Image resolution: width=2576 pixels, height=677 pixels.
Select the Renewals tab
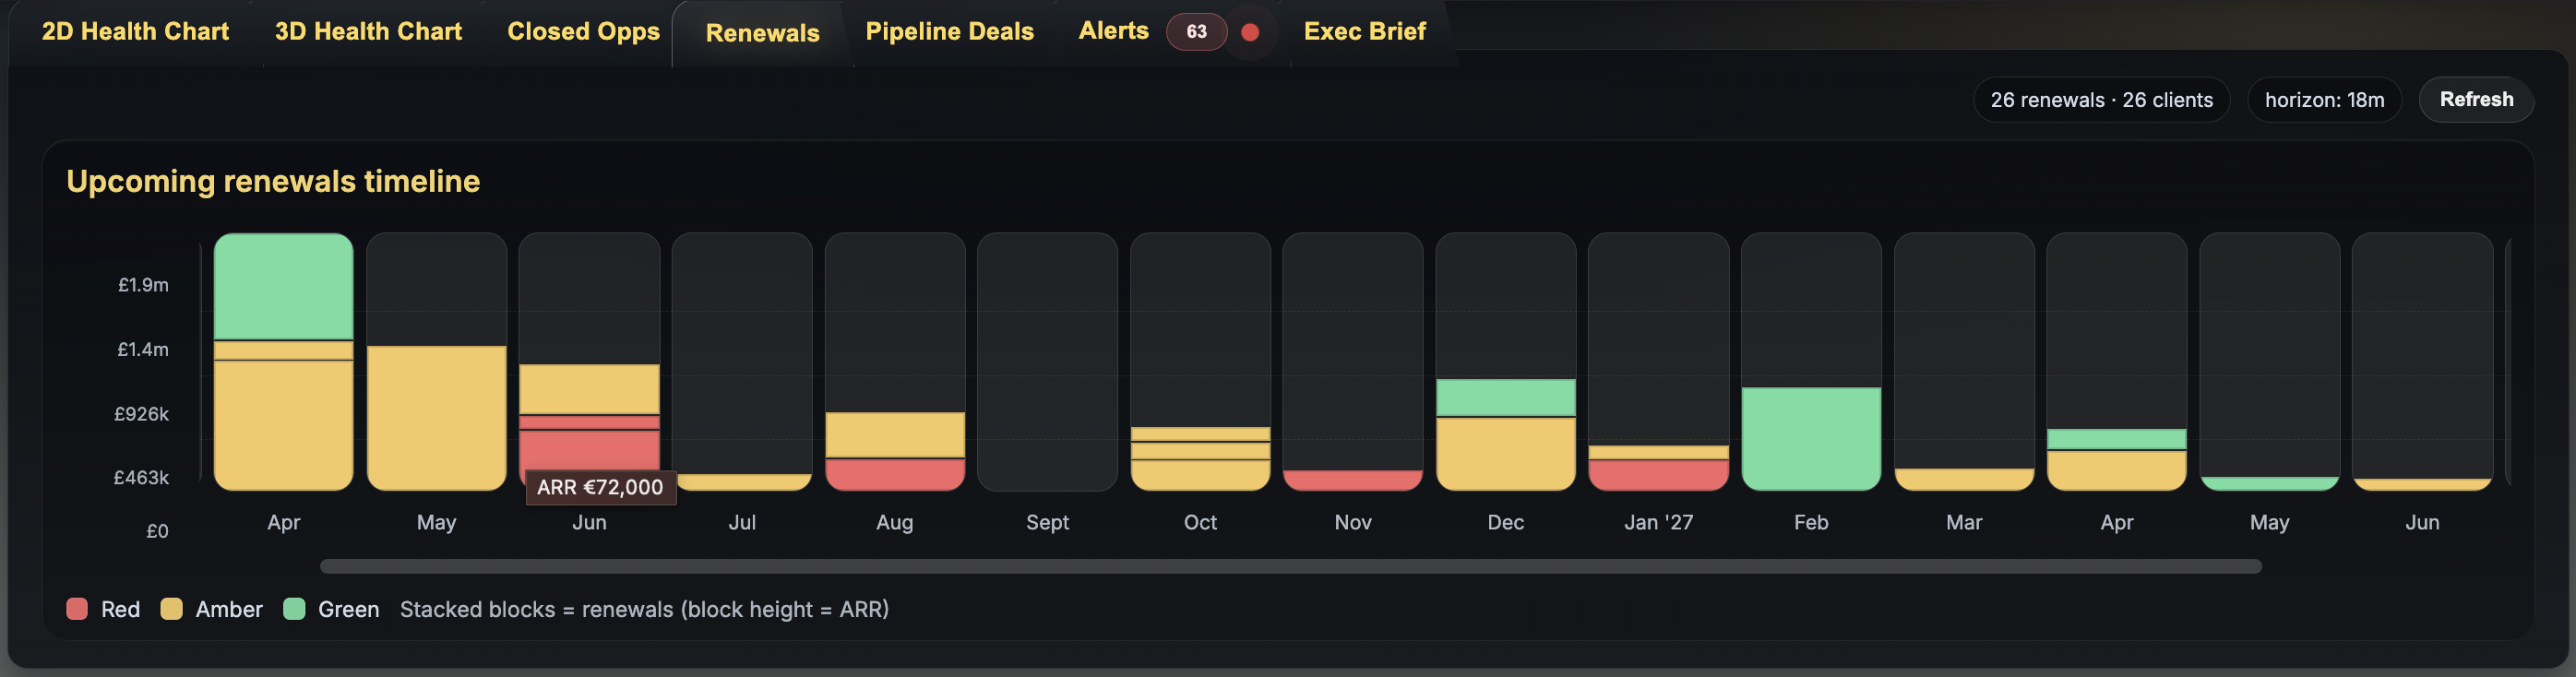[761, 32]
